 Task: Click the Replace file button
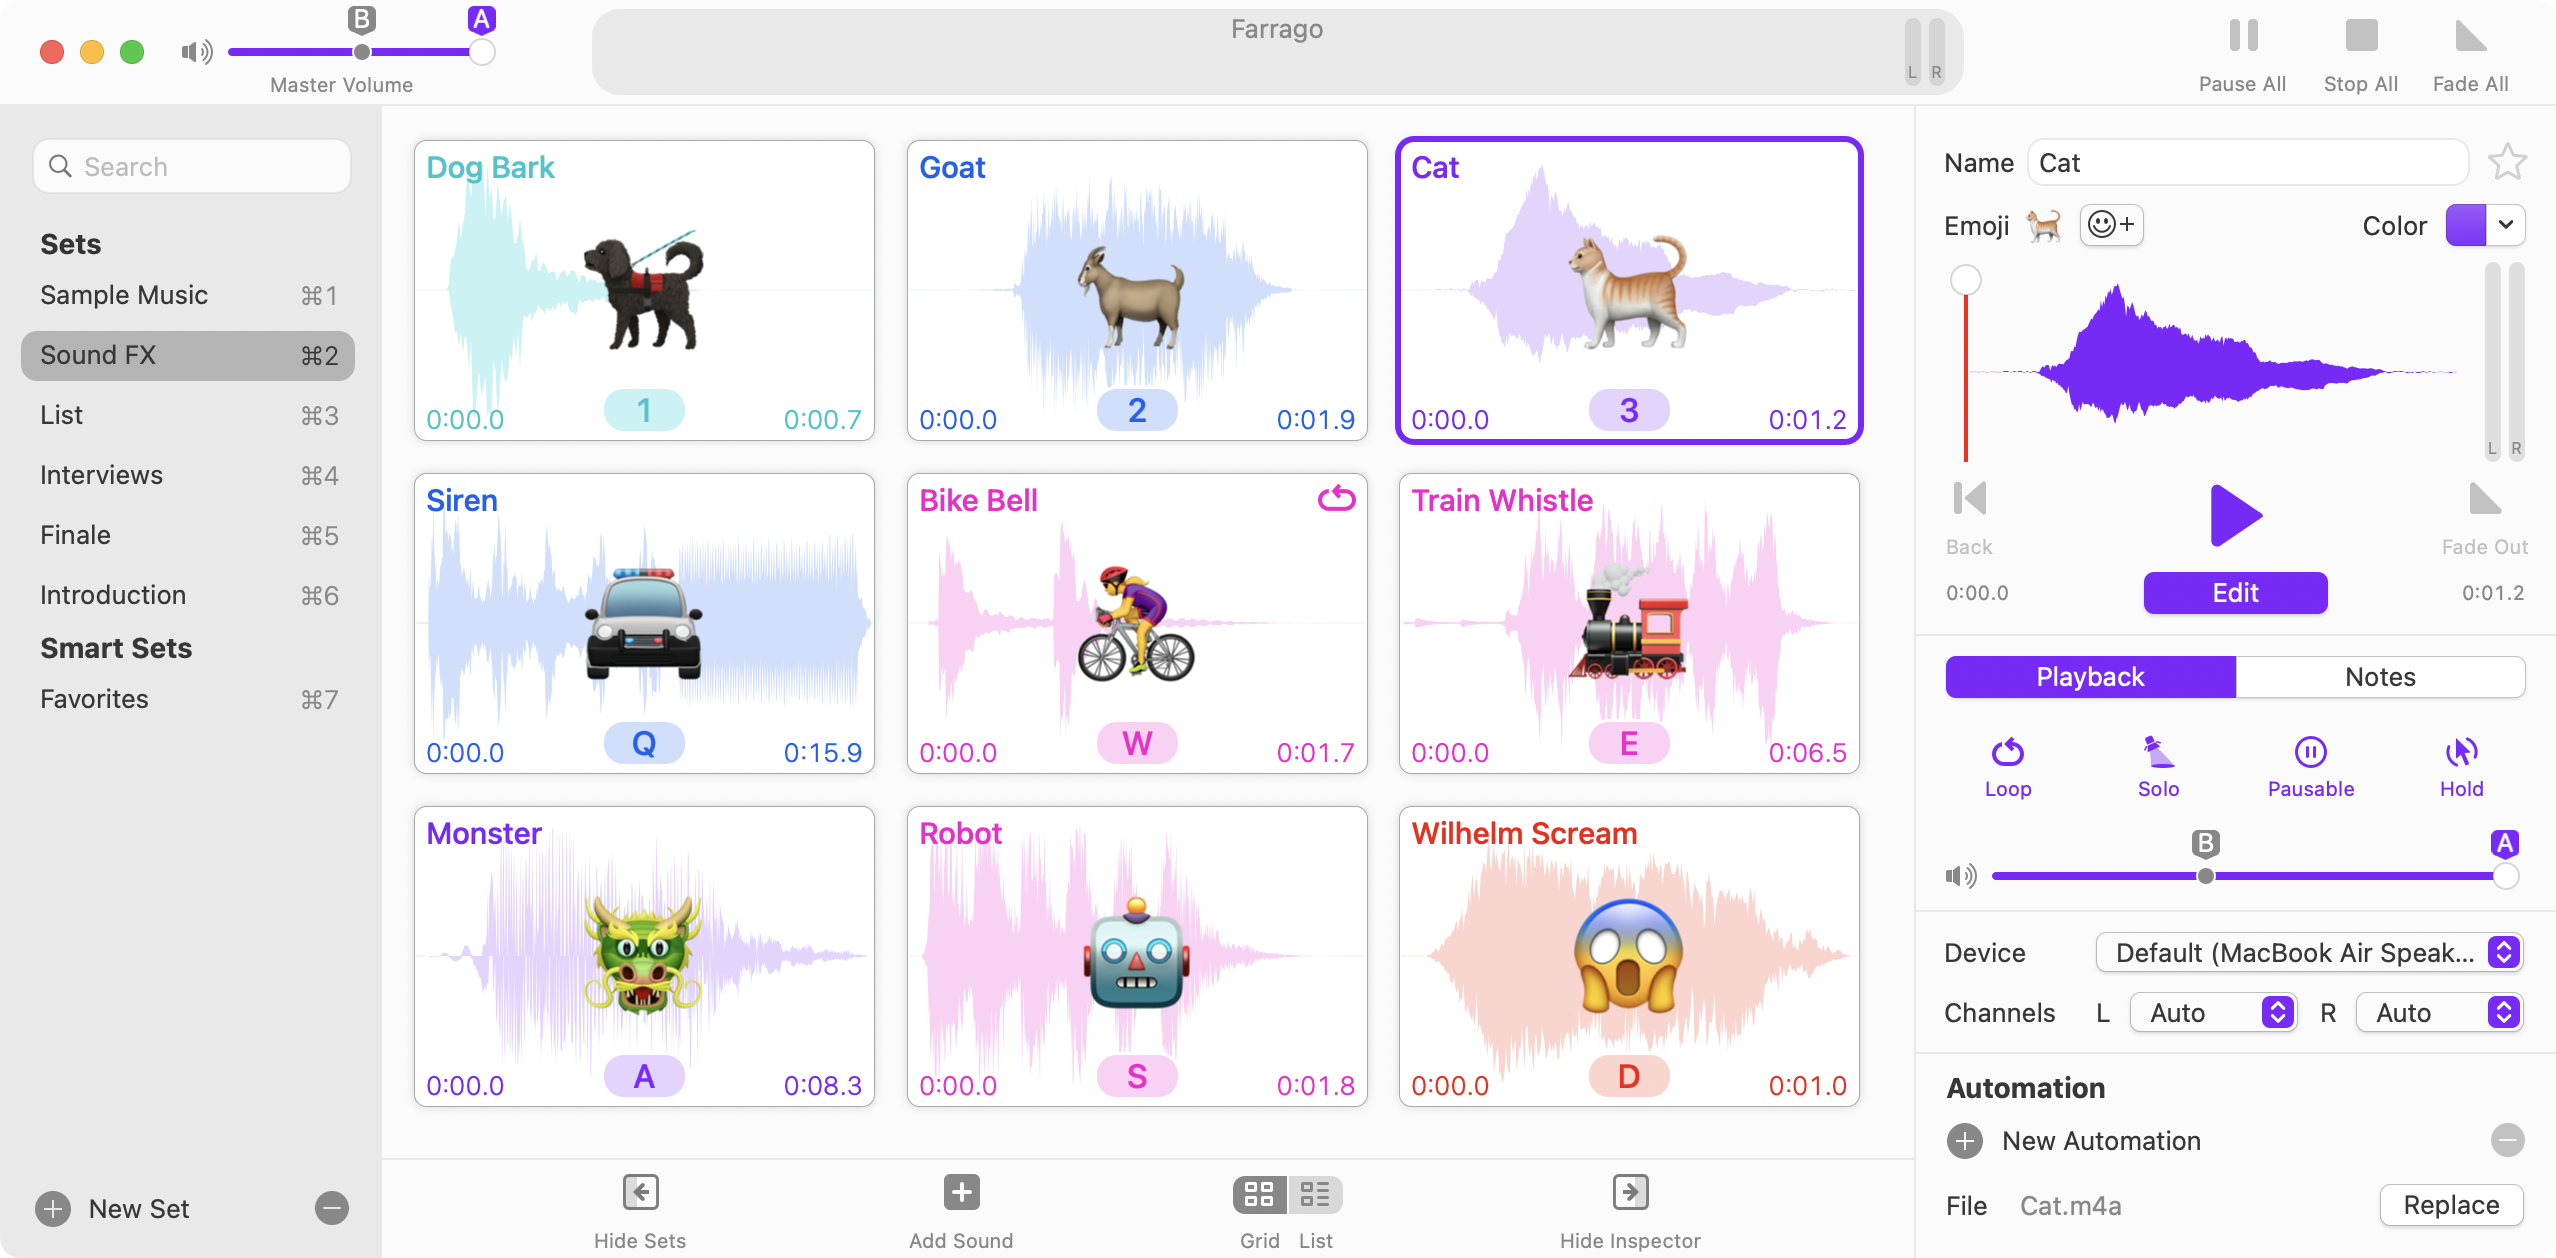2451,1205
